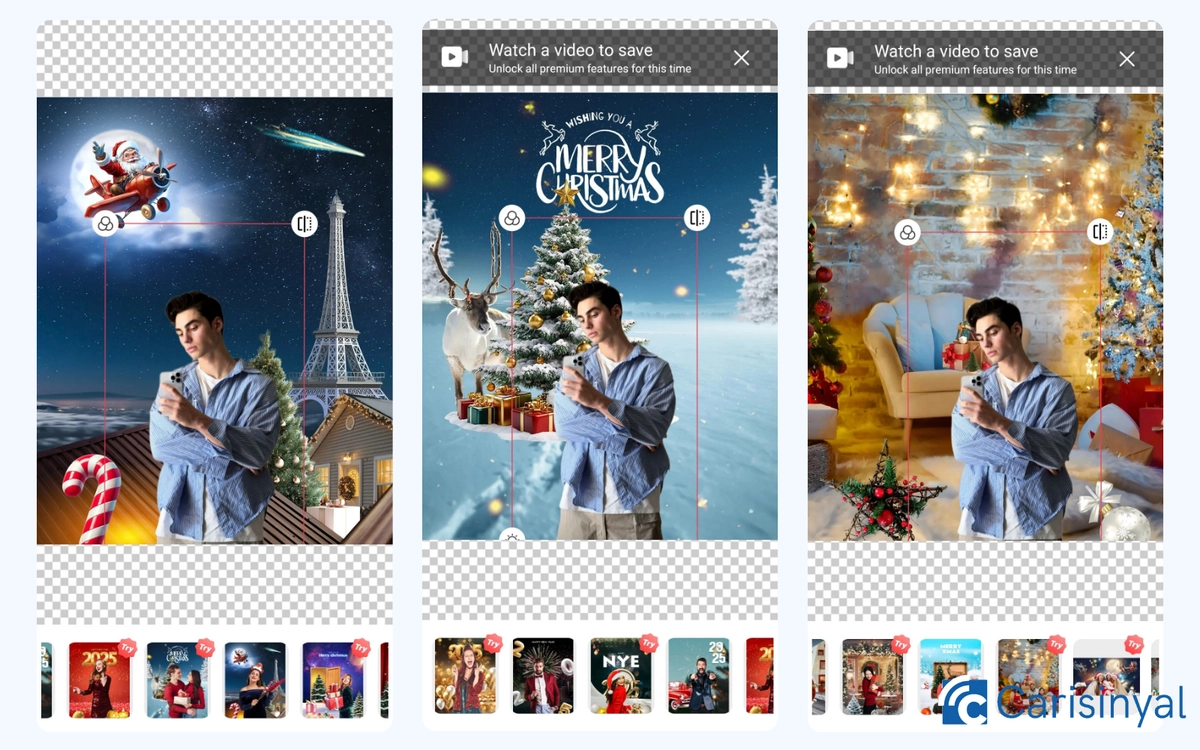Dismiss the middle 'Watch a video' banner
Image resolution: width=1200 pixels, height=750 pixels.
[741, 58]
